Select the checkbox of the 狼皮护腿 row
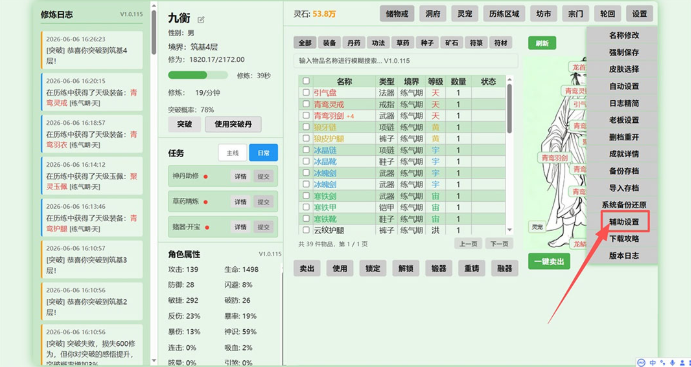Image resolution: width=691 pixels, height=367 pixels. pos(306,138)
